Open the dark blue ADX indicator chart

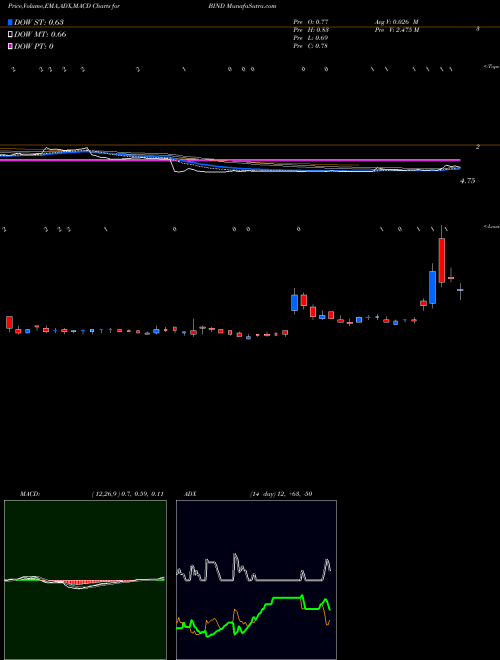pyautogui.click(x=256, y=580)
